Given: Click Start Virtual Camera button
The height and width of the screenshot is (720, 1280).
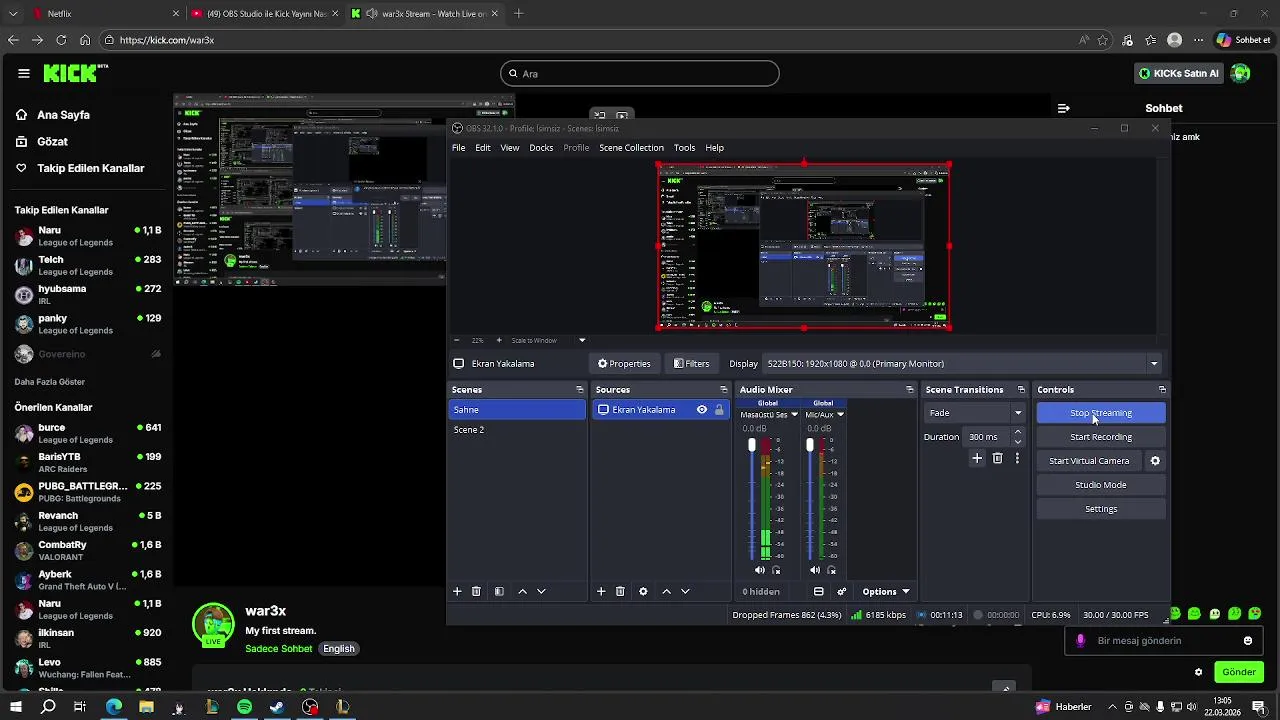Looking at the screenshot, I should (1089, 461).
